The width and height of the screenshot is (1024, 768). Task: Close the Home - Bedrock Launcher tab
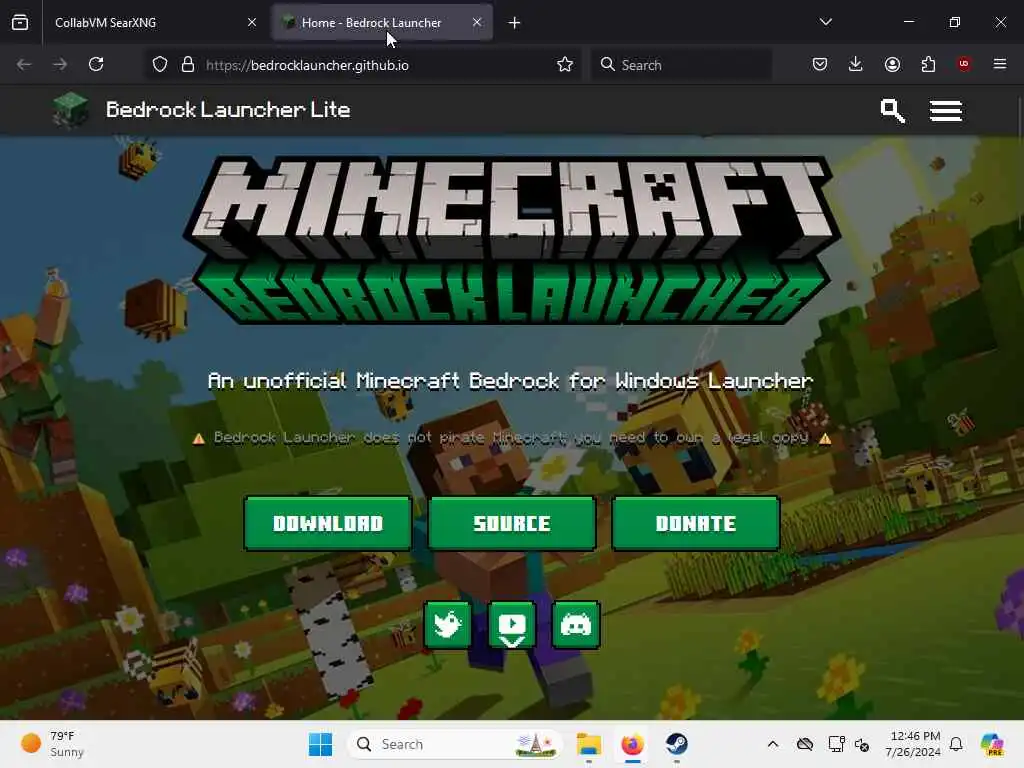477,22
